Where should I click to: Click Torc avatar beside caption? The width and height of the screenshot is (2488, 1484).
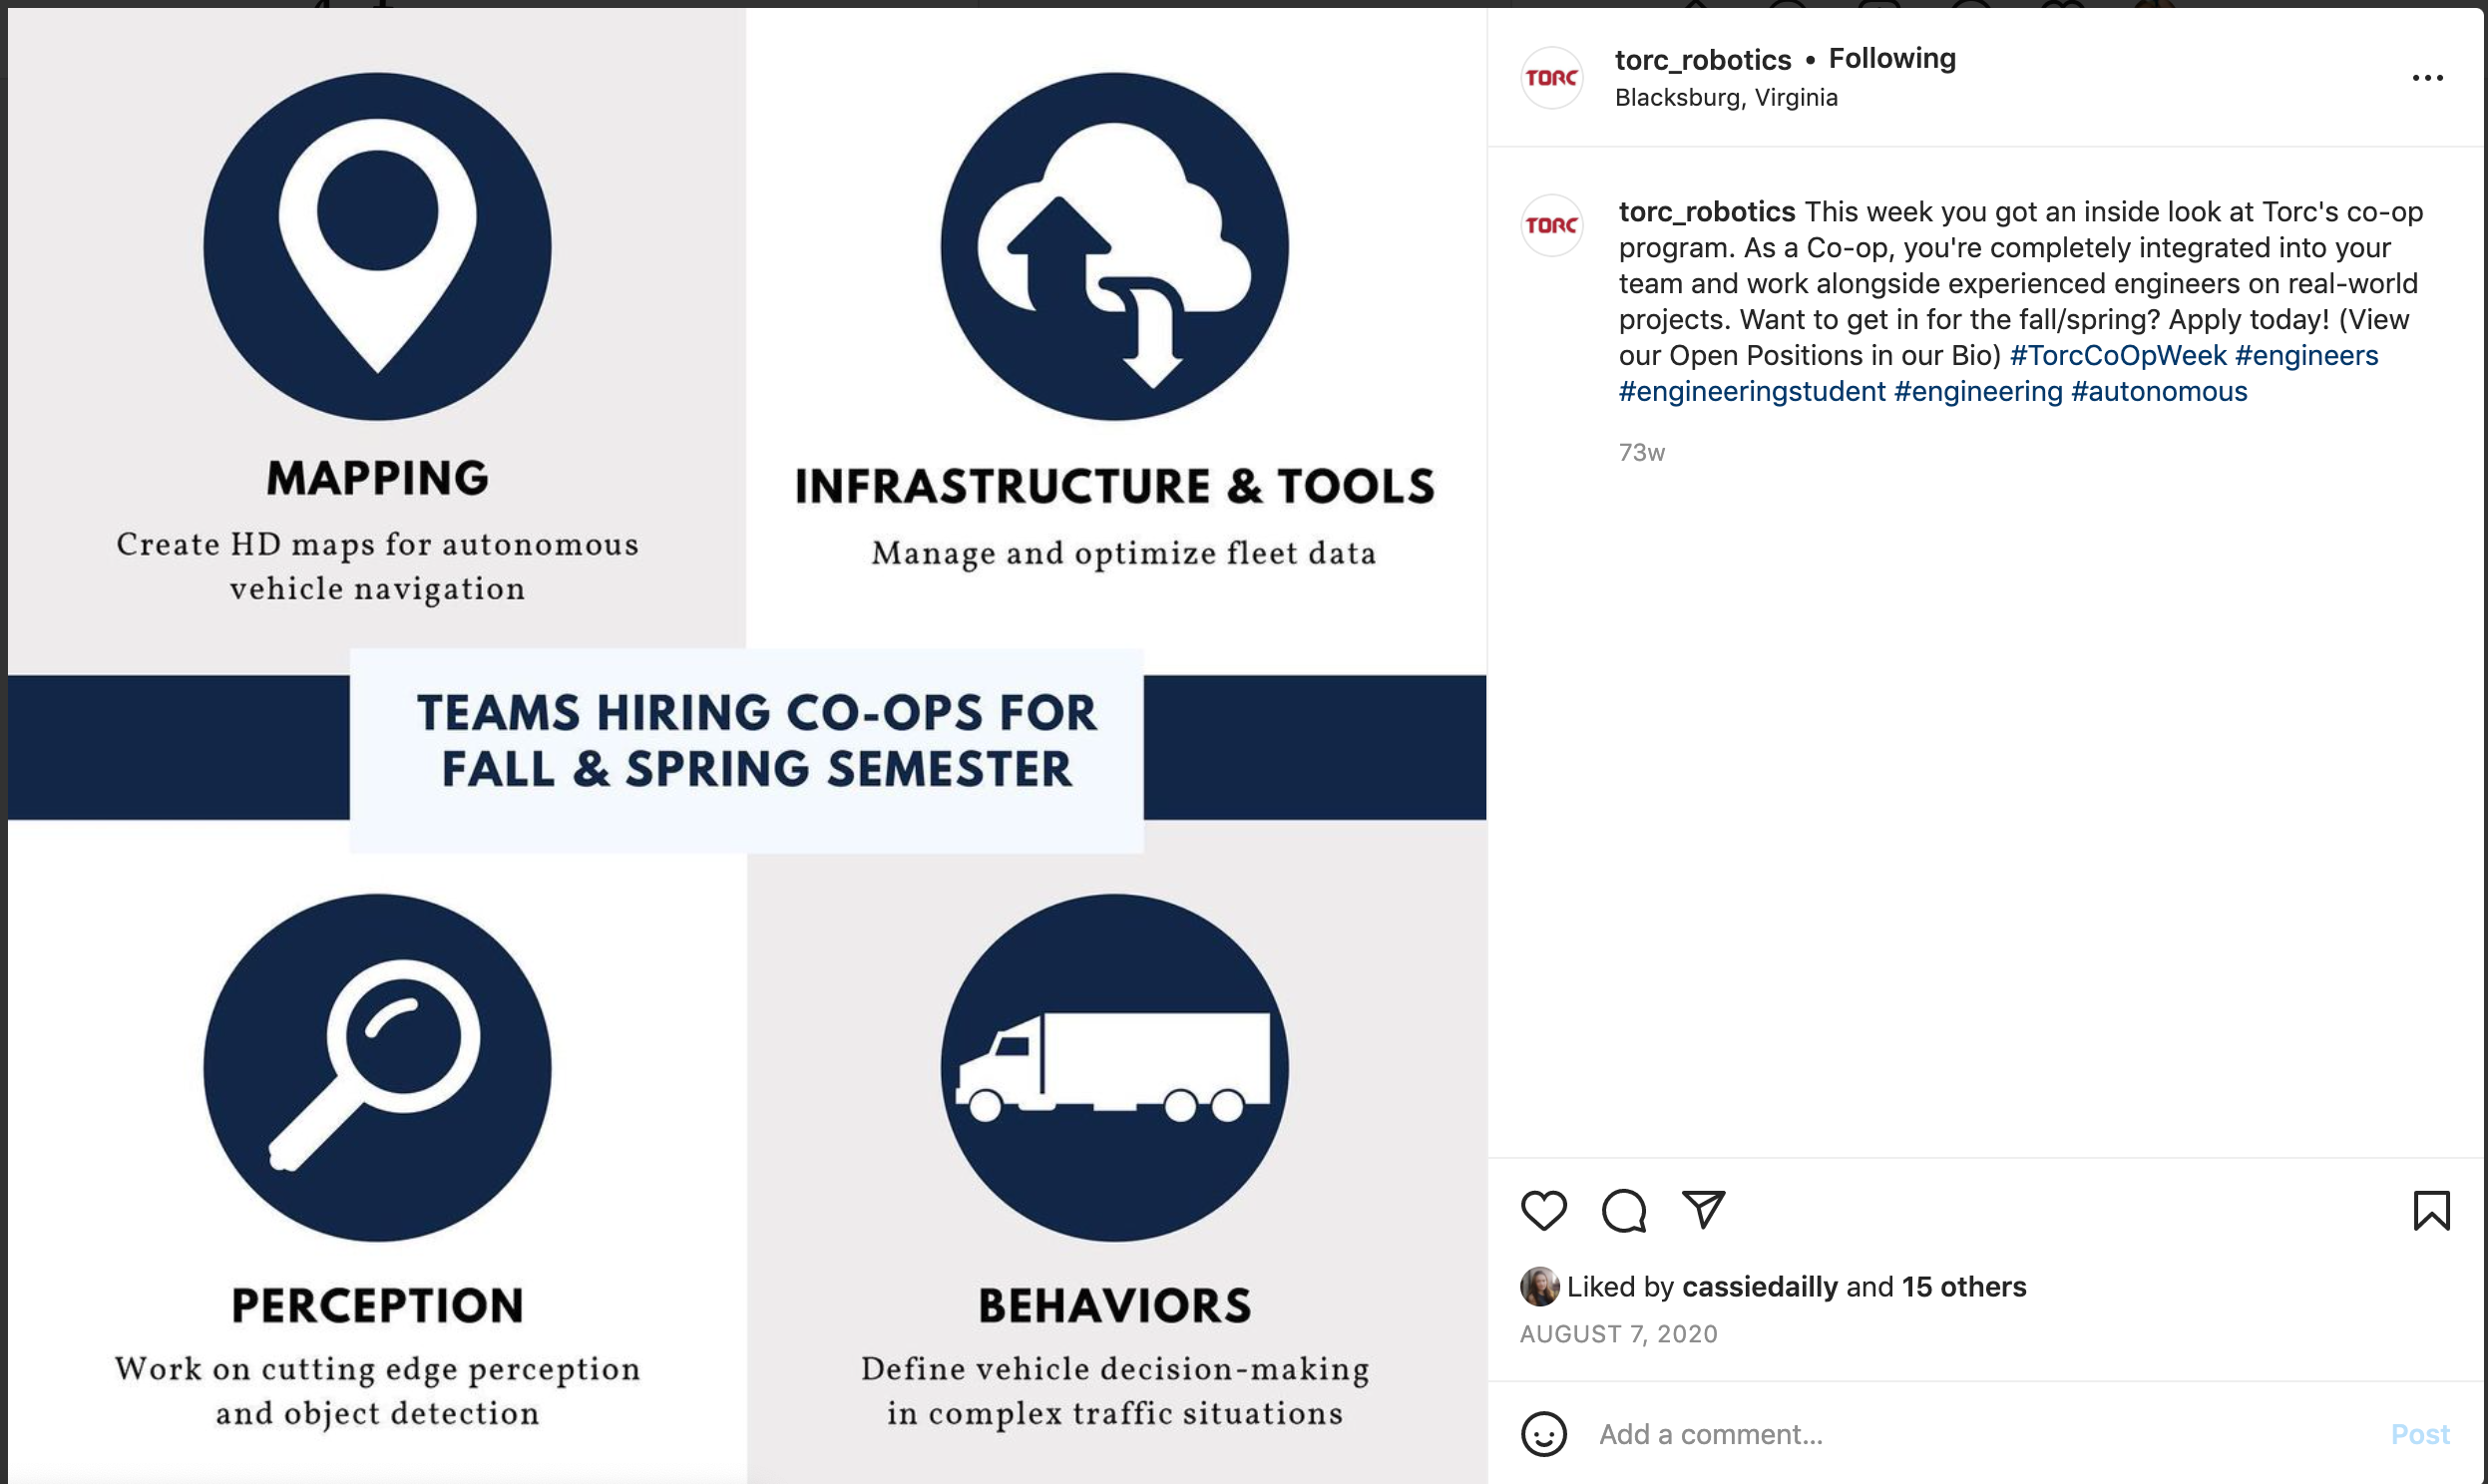pyautogui.click(x=1551, y=225)
